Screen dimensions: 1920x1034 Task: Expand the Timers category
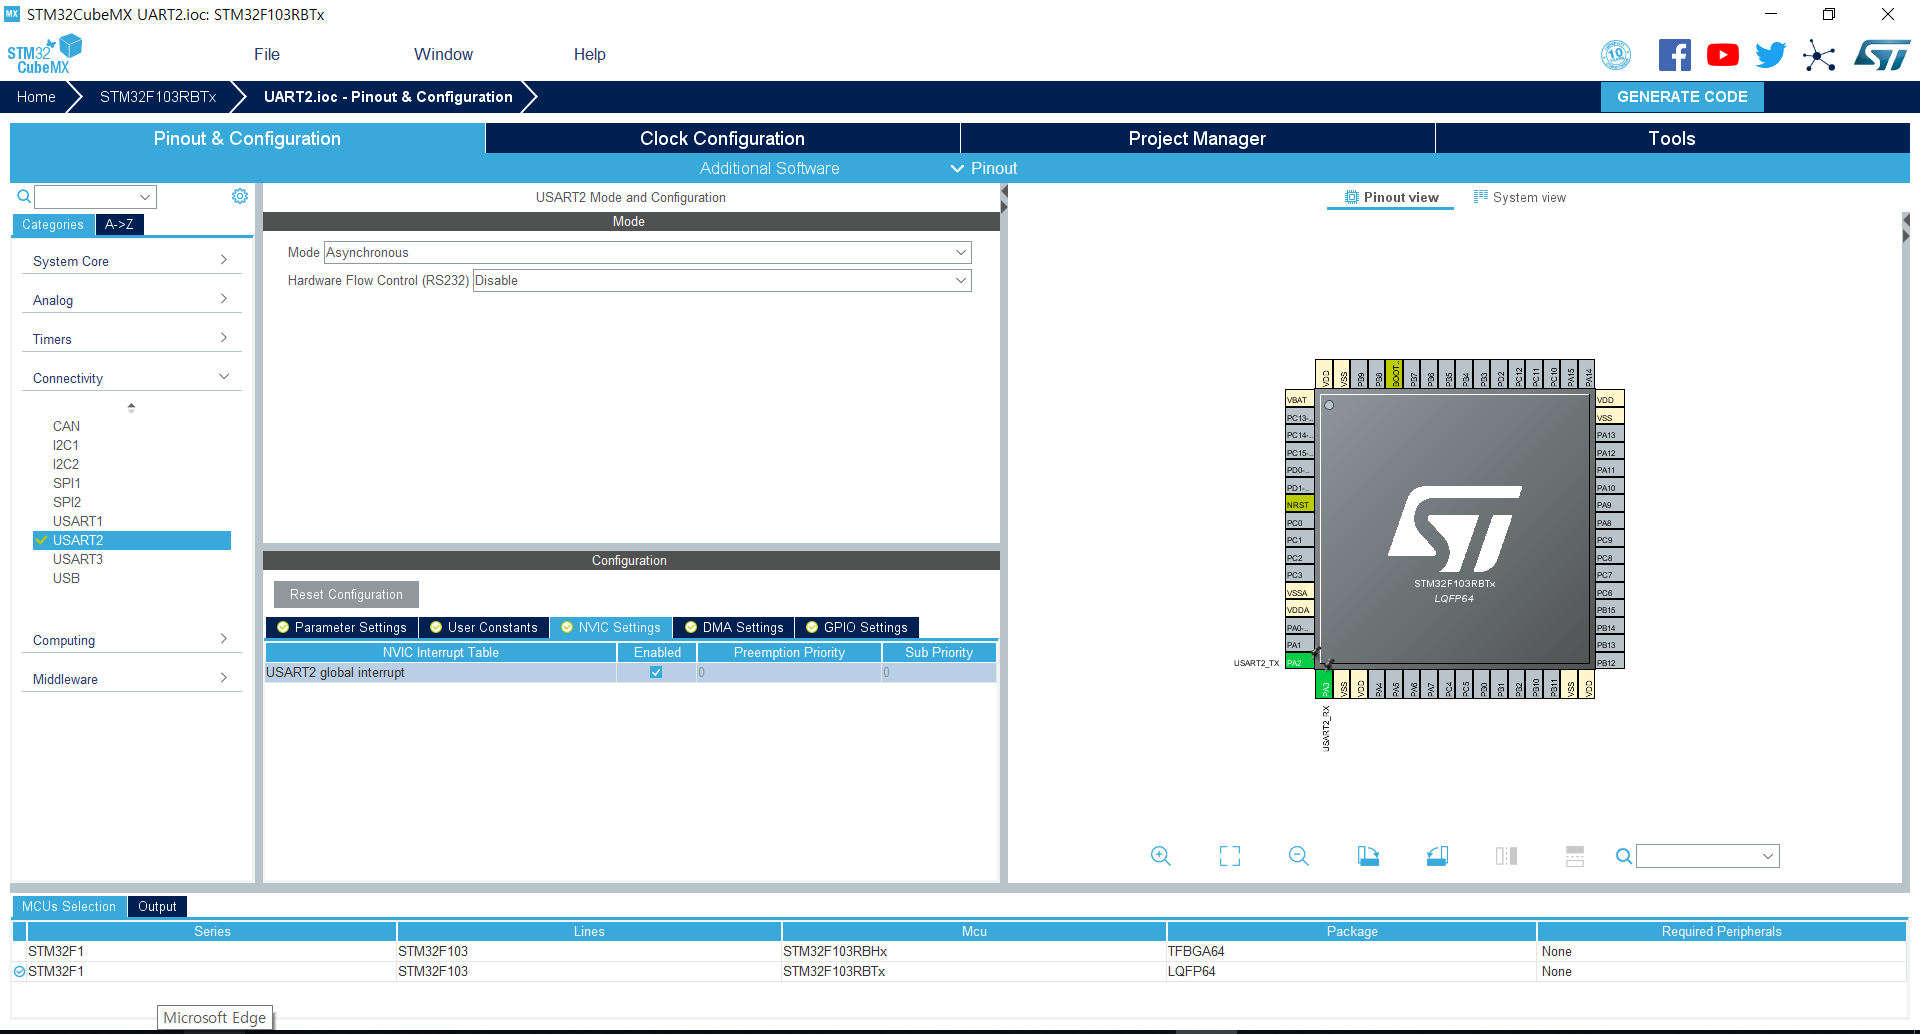coord(131,339)
